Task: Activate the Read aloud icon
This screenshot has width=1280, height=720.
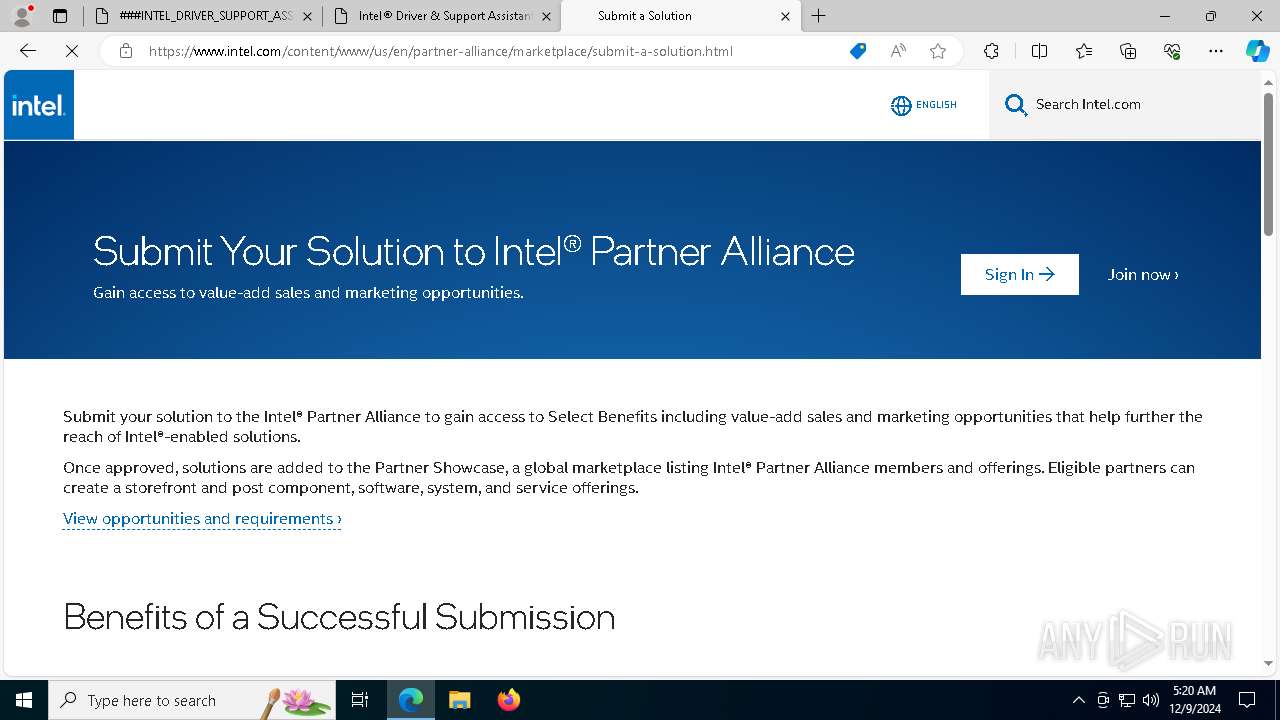Action: 898,51
